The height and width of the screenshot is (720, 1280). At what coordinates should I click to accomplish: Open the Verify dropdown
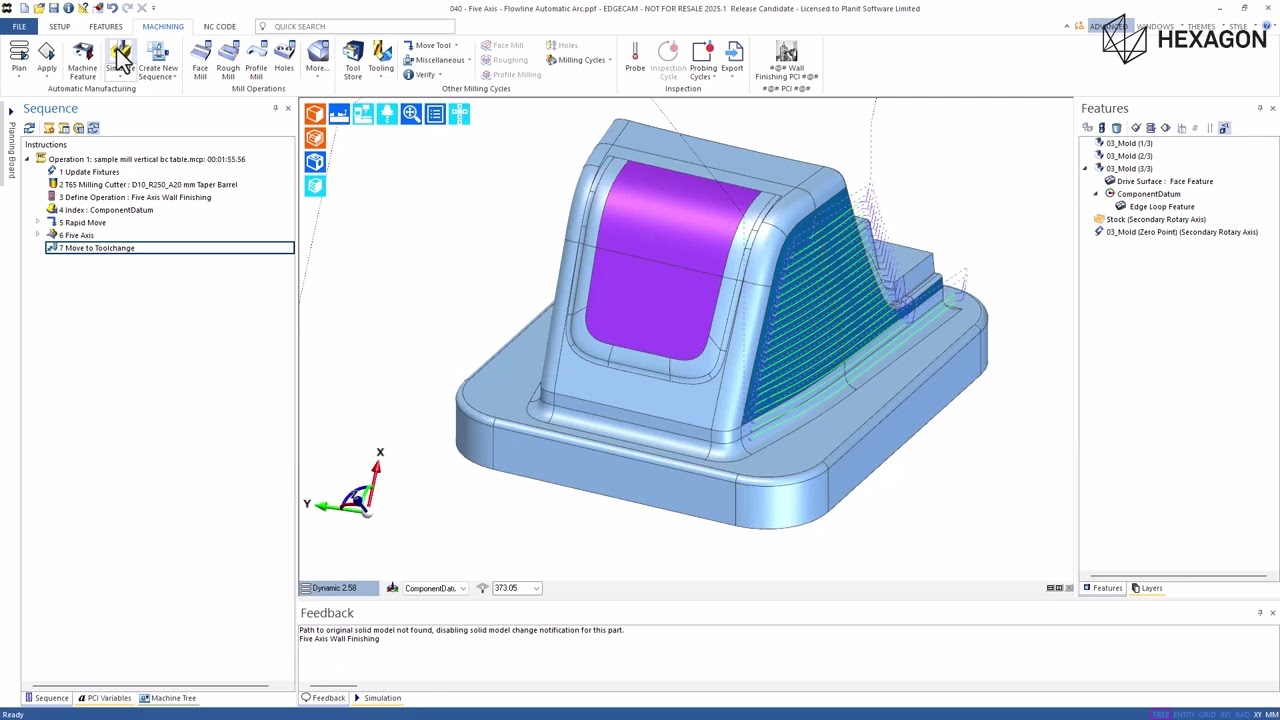[423, 75]
